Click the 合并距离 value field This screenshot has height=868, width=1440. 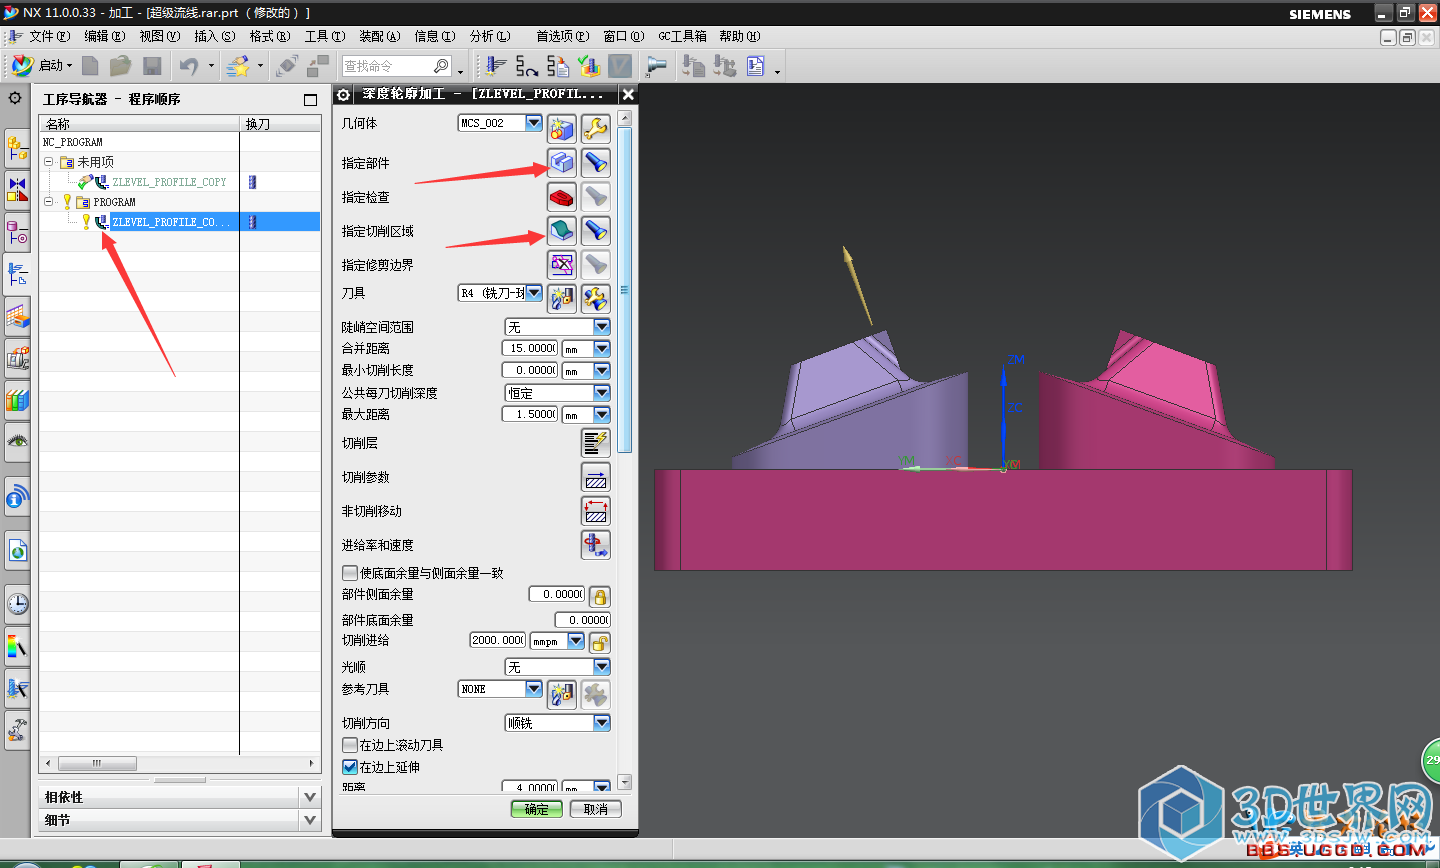pos(529,348)
